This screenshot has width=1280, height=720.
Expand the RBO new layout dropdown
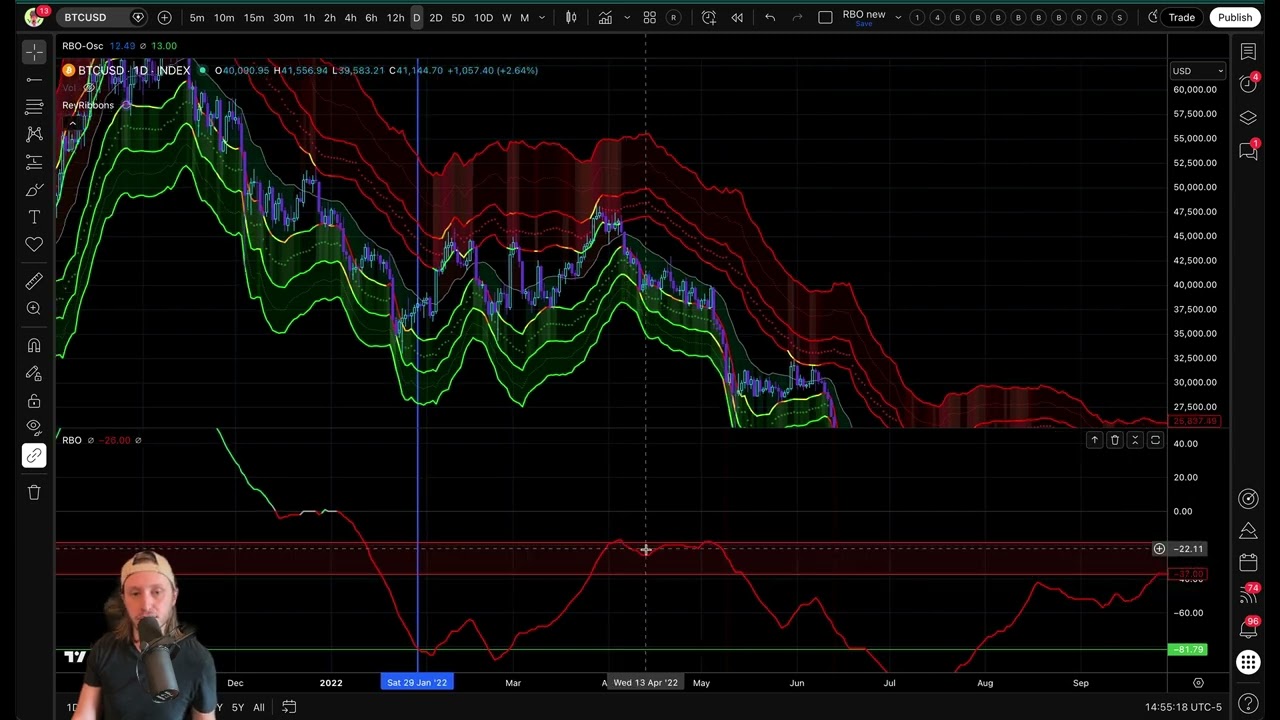click(x=898, y=18)
